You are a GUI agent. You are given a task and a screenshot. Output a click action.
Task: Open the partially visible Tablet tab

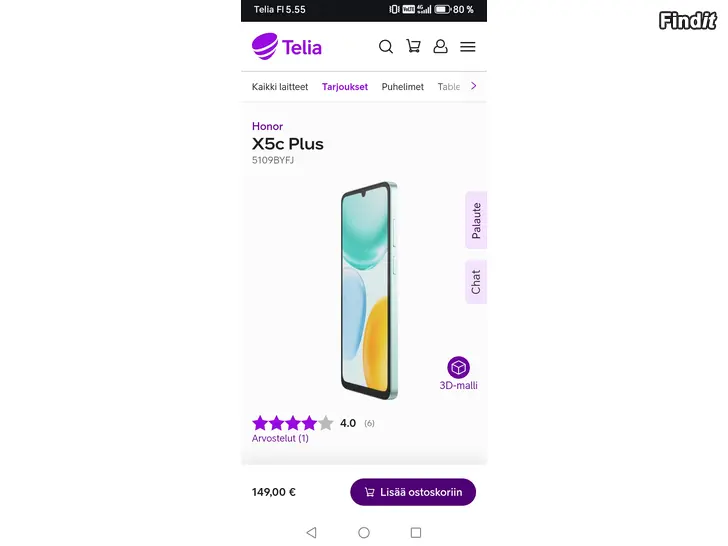point(449,87)
